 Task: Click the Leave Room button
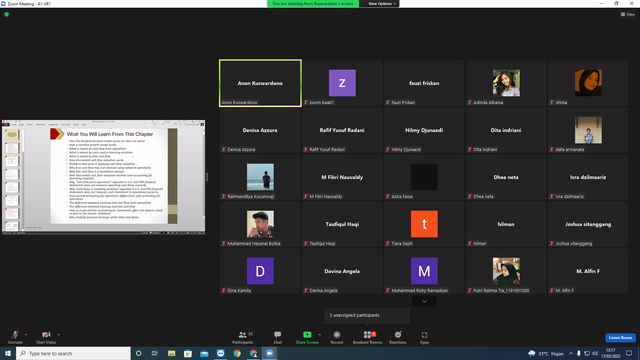point(620,338)
